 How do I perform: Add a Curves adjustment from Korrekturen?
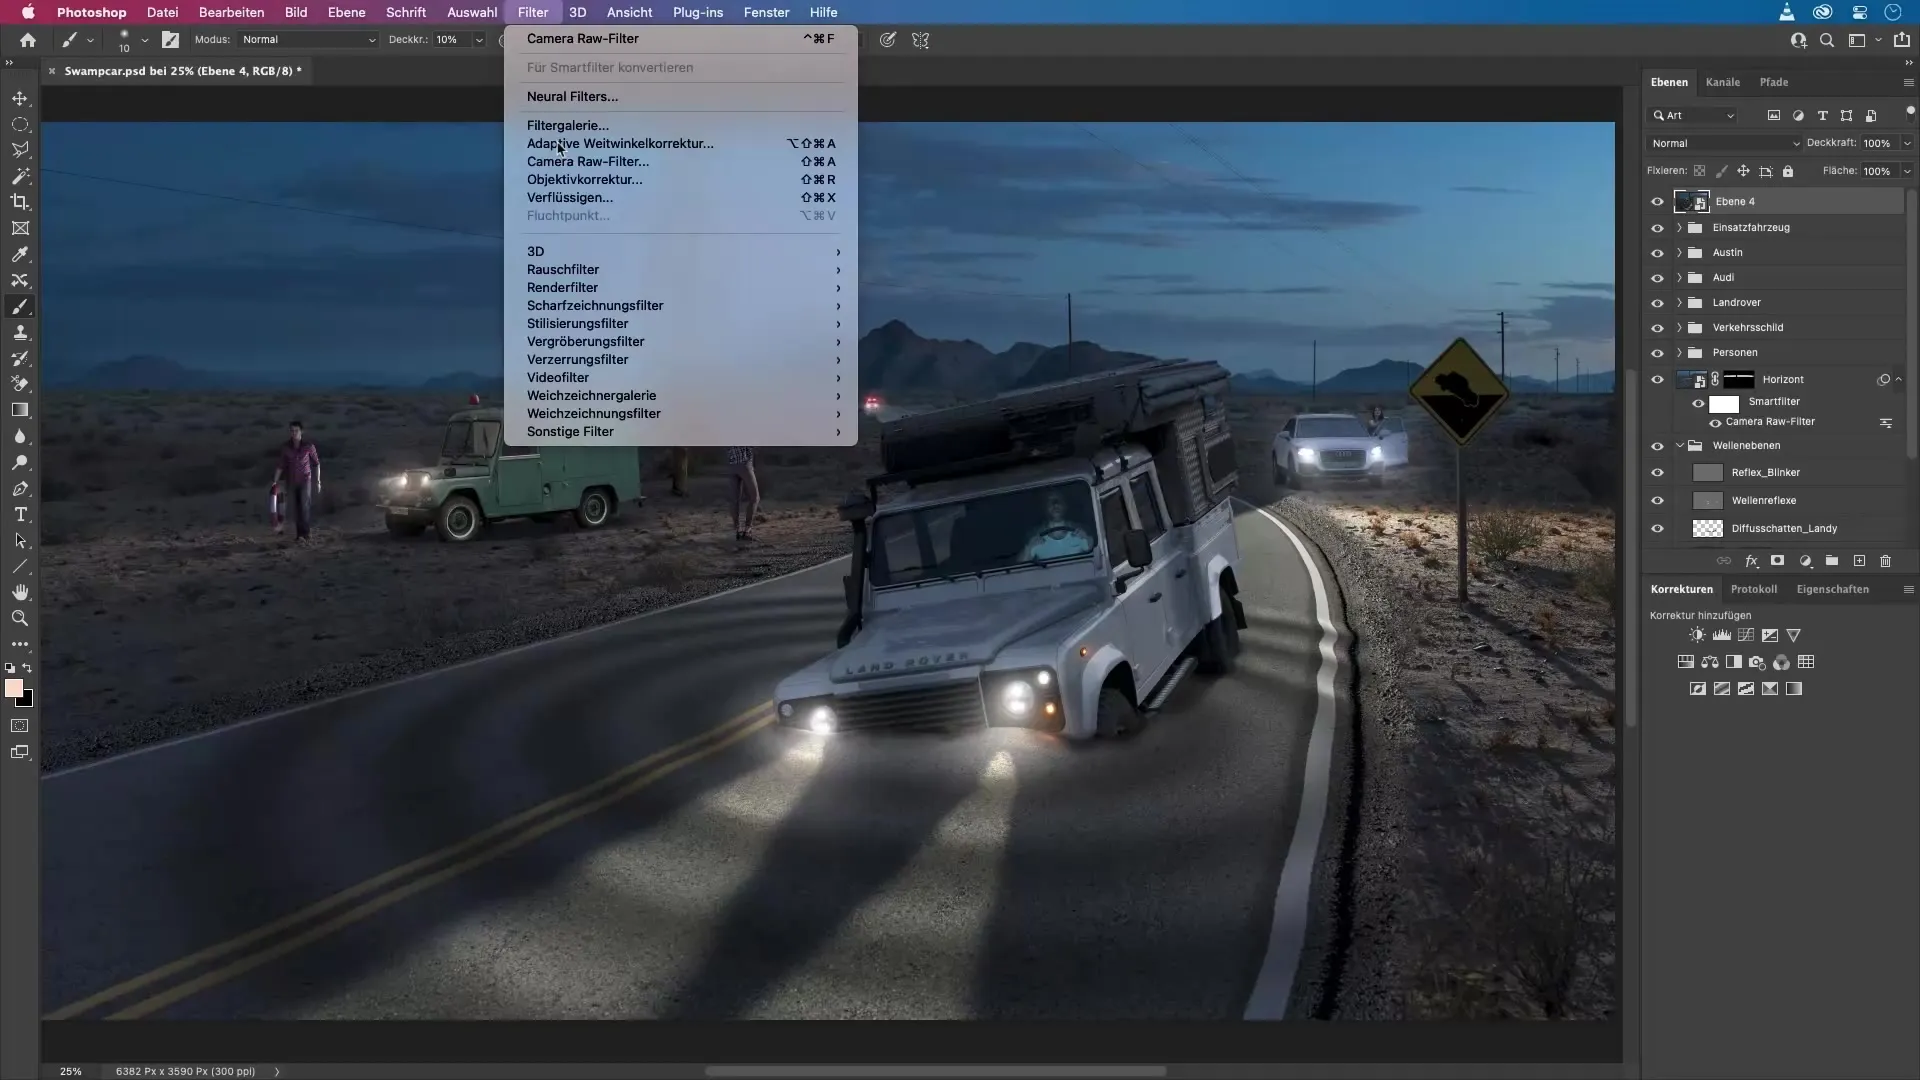tap(1746, 635)
